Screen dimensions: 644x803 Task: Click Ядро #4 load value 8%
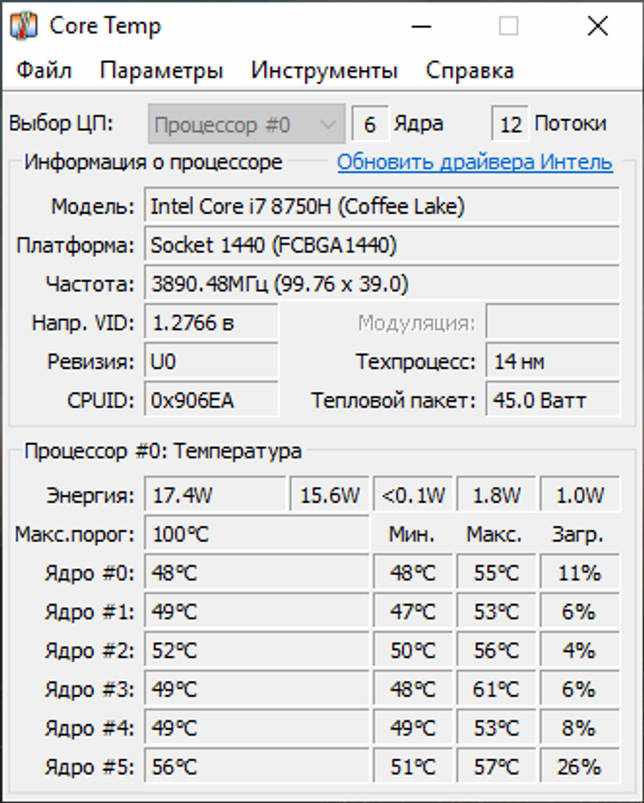tap(579, 728)
